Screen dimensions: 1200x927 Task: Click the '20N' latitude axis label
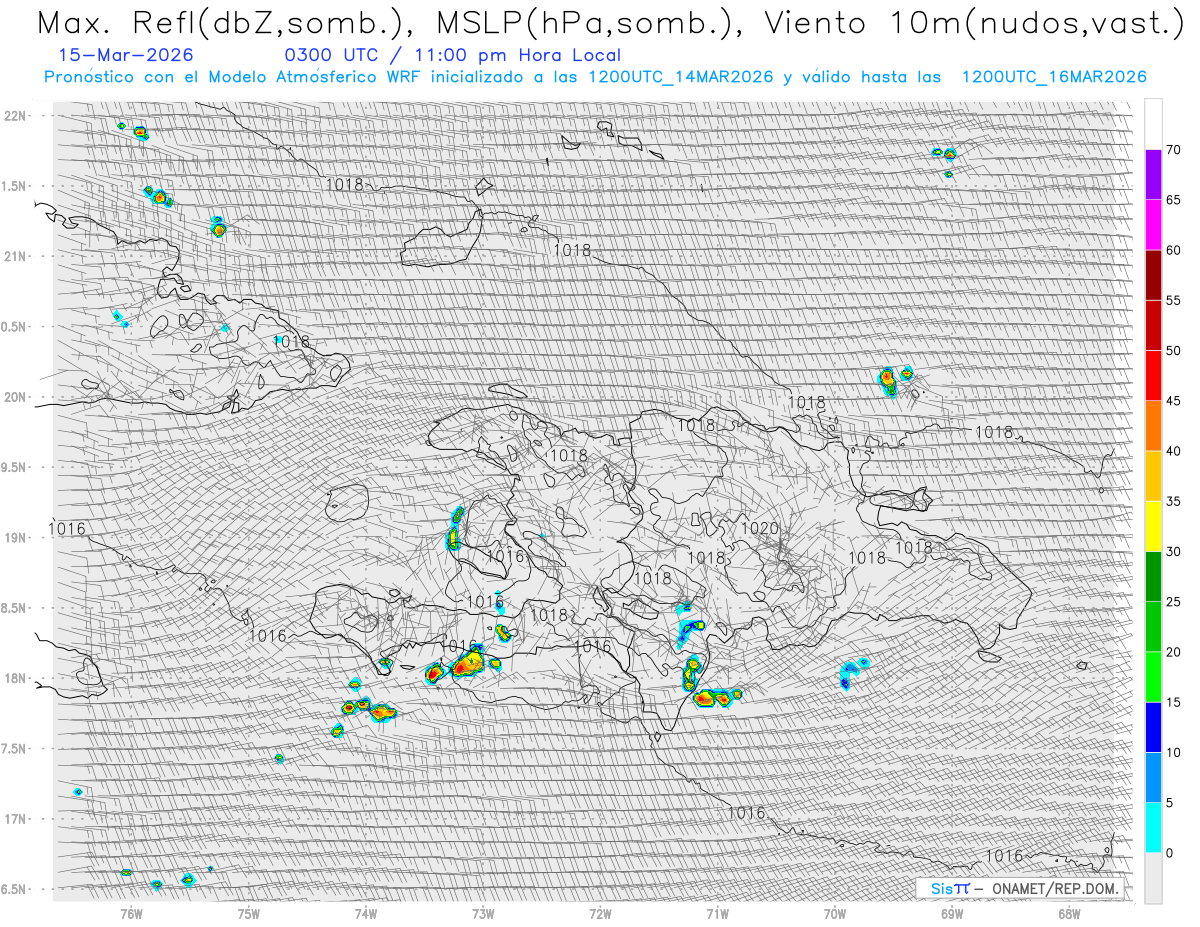tap(16, 397)
